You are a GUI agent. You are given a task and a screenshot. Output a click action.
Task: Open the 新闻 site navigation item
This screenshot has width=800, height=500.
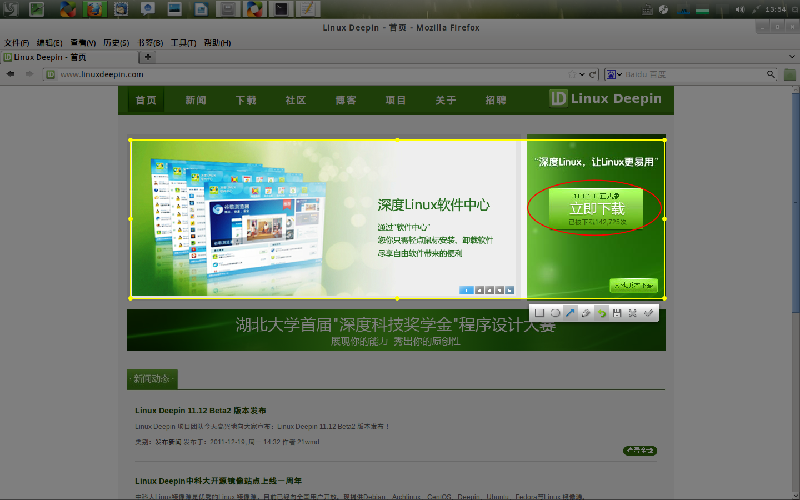(x=196, y=100)
